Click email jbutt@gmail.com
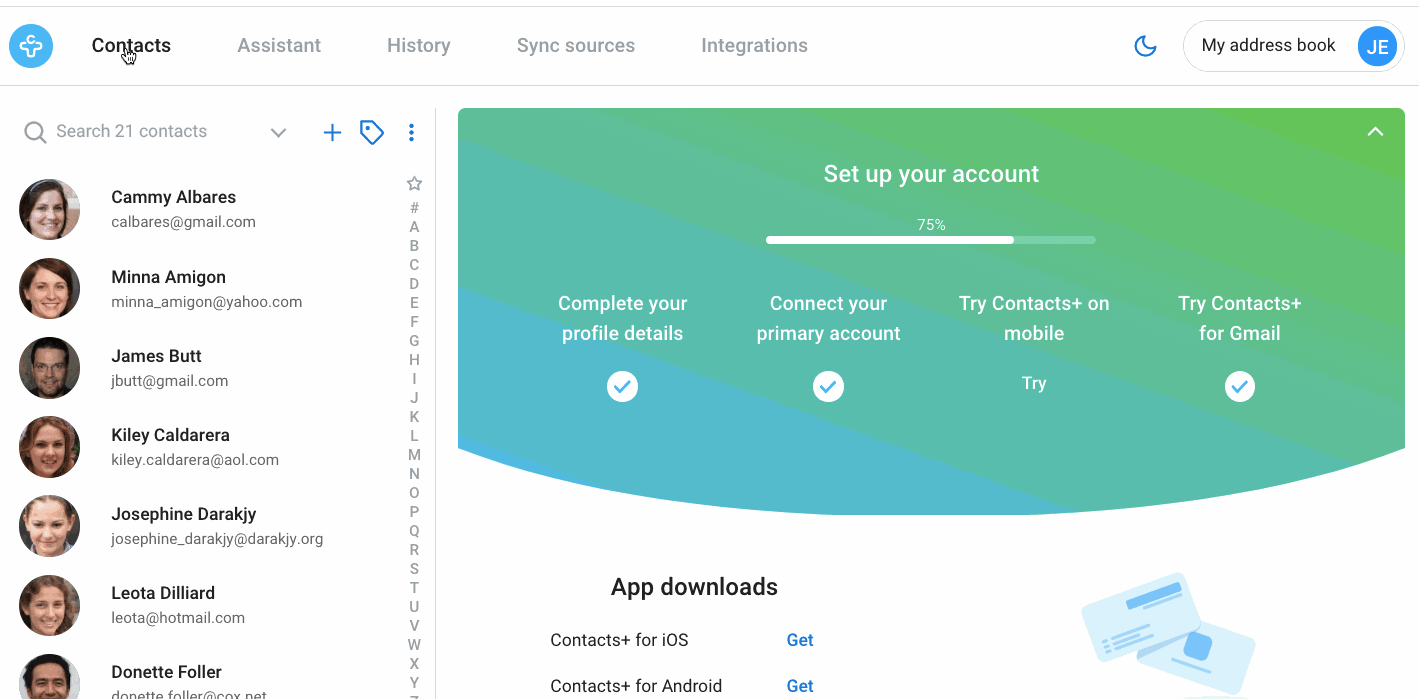The height and width of the screenshot is (699, 1419). click(169, 380)
